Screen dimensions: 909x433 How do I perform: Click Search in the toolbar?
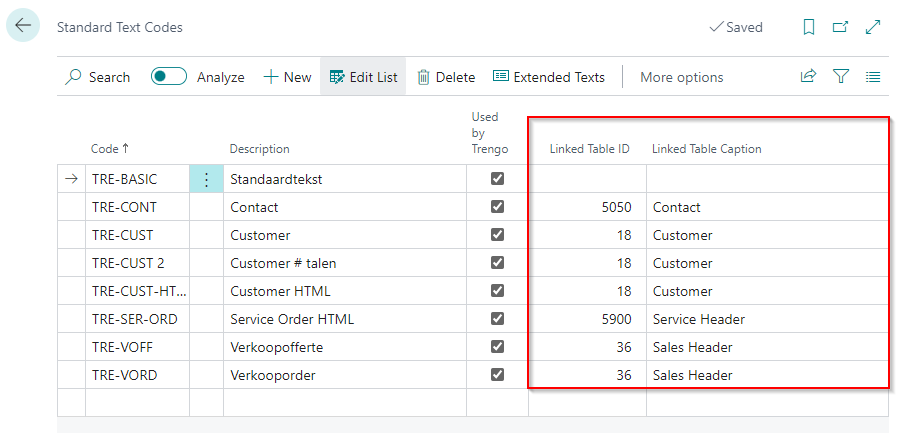97,77
